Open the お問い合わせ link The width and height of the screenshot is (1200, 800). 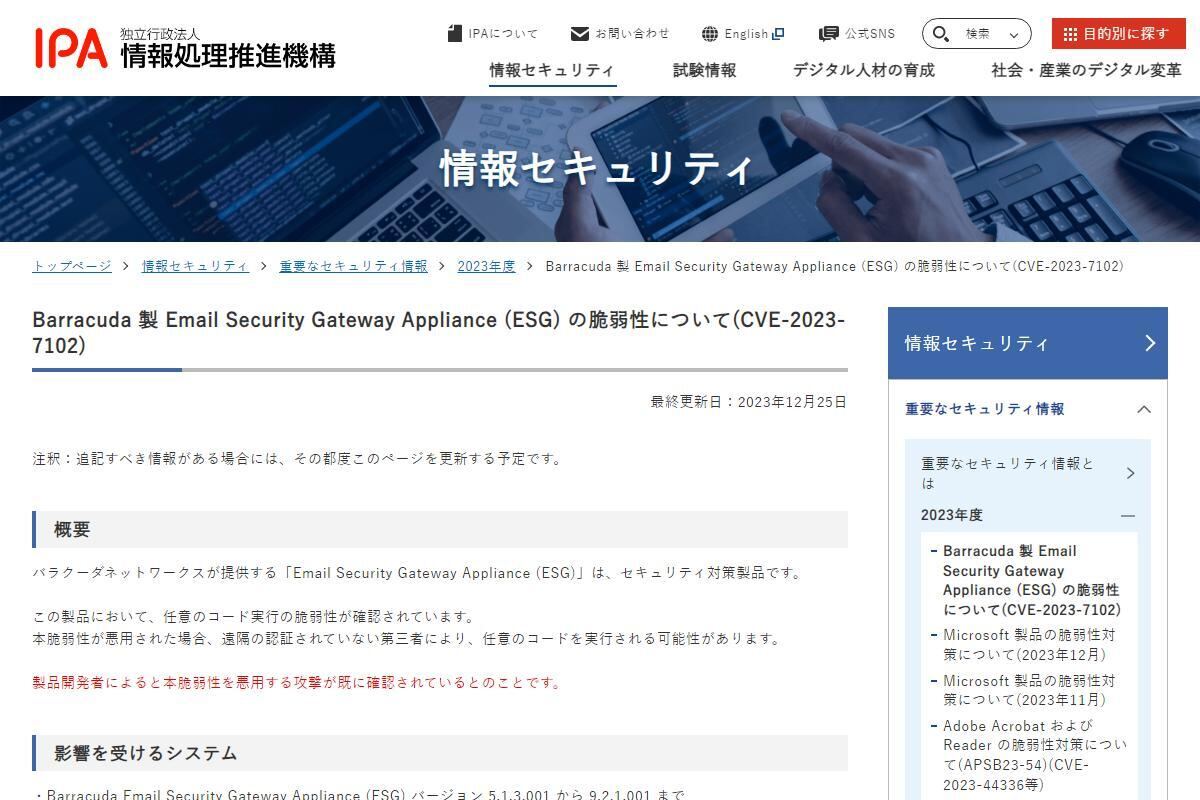tap(620, 34)
